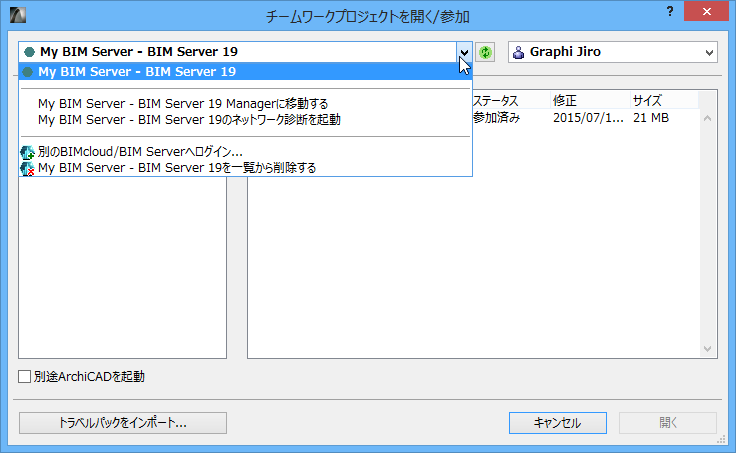Click the サイズ column header

(x=664, y=100)
